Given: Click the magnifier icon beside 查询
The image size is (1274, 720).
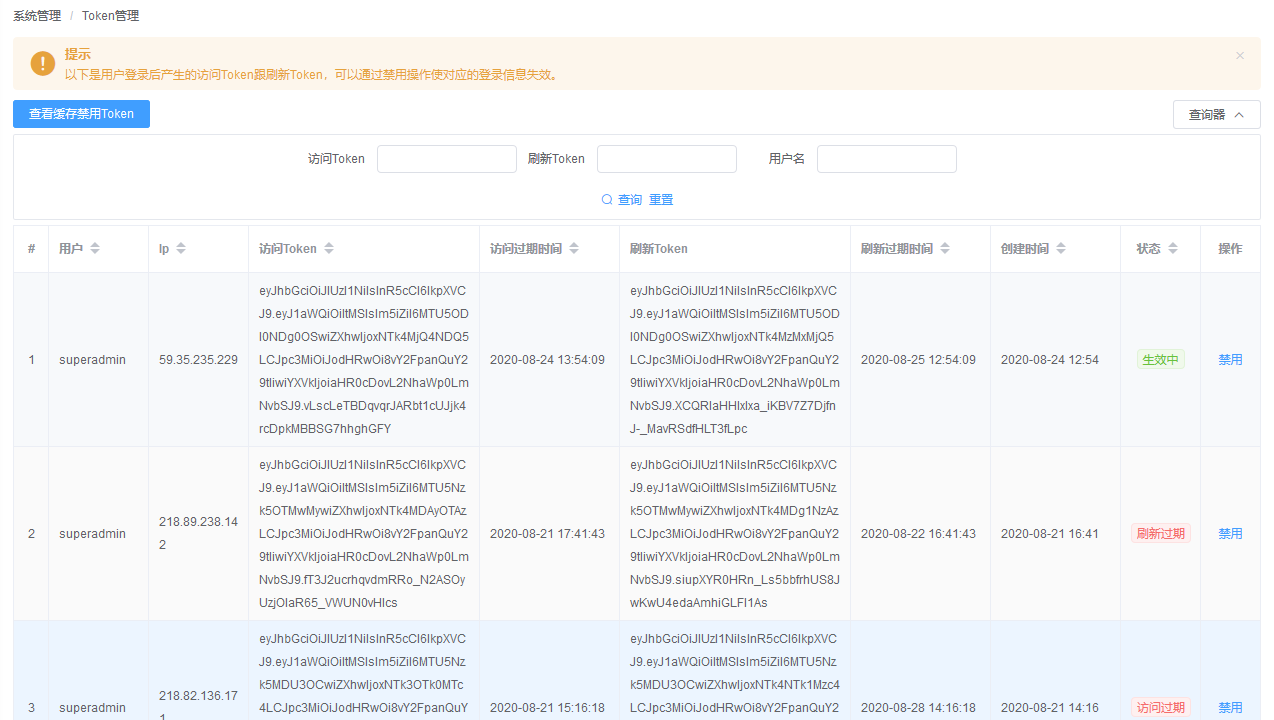Looking at the screenshot, I should (x=607, y=199).
